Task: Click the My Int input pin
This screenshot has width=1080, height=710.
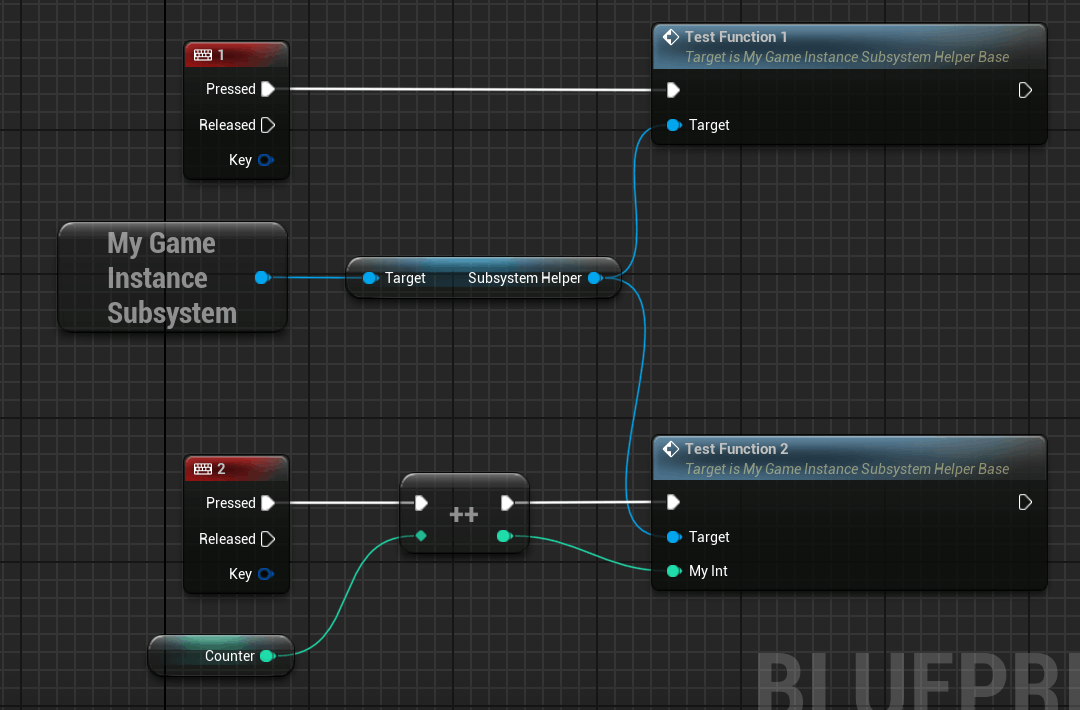Action: pyautogui.click(x=674, y=571)
